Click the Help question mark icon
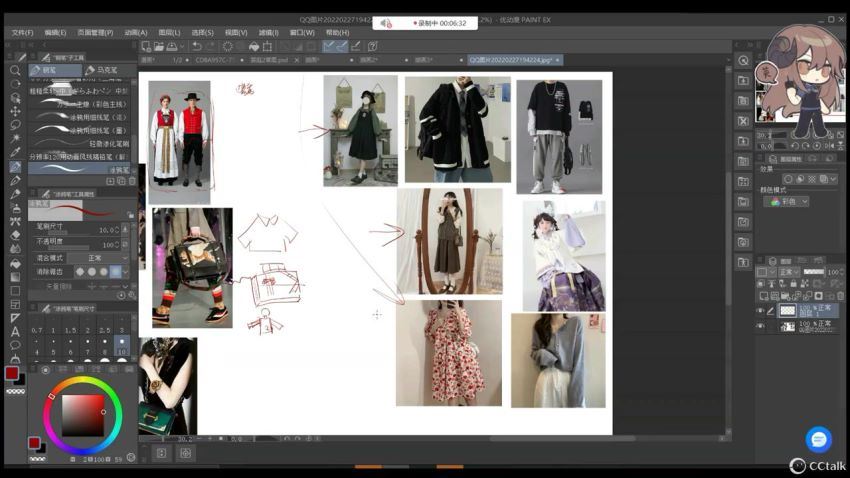This screenshot has width=850, height=478. (x=372, y=47)
